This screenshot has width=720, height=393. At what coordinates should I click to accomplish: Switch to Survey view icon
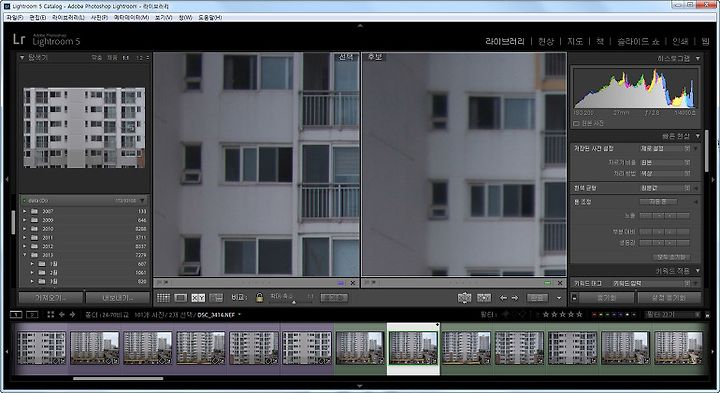click(x=216, y=298)
